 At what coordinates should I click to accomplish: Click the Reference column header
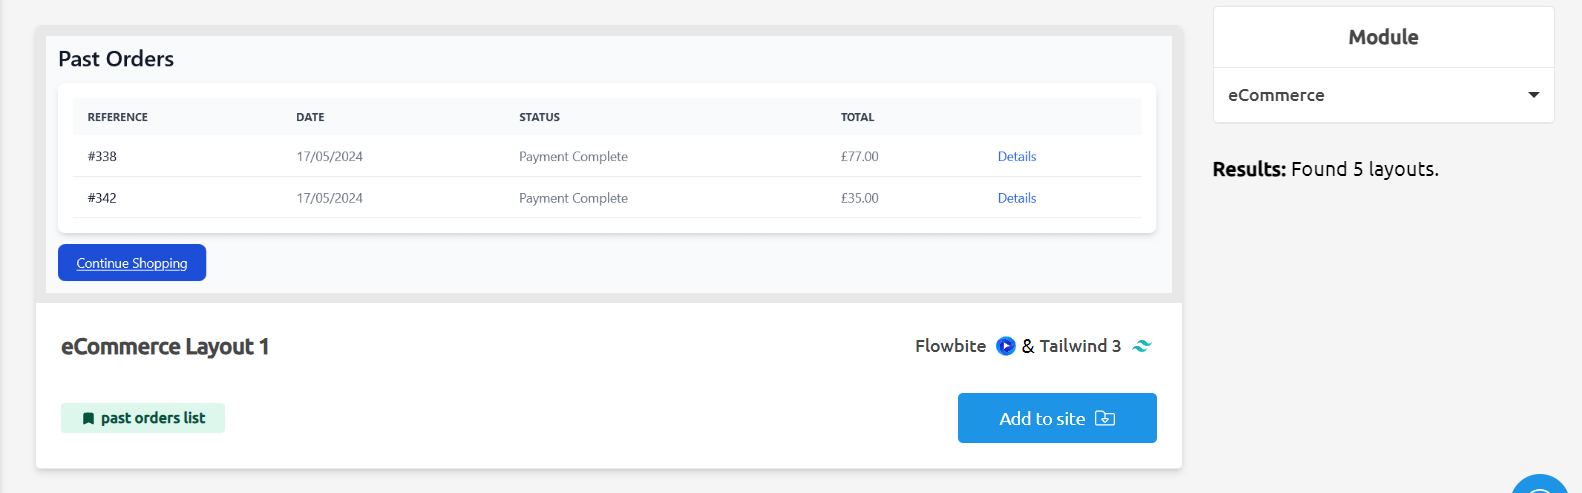tap(118, 117)
